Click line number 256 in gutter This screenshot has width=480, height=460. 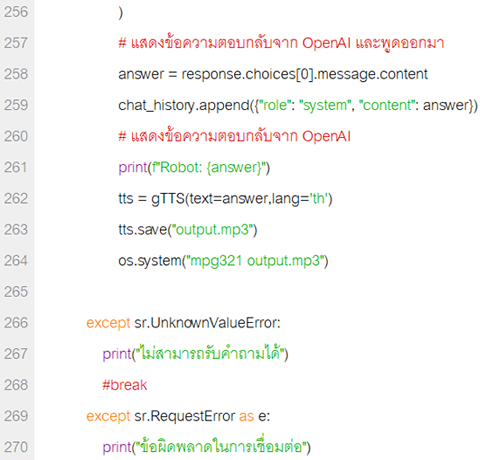16,12
